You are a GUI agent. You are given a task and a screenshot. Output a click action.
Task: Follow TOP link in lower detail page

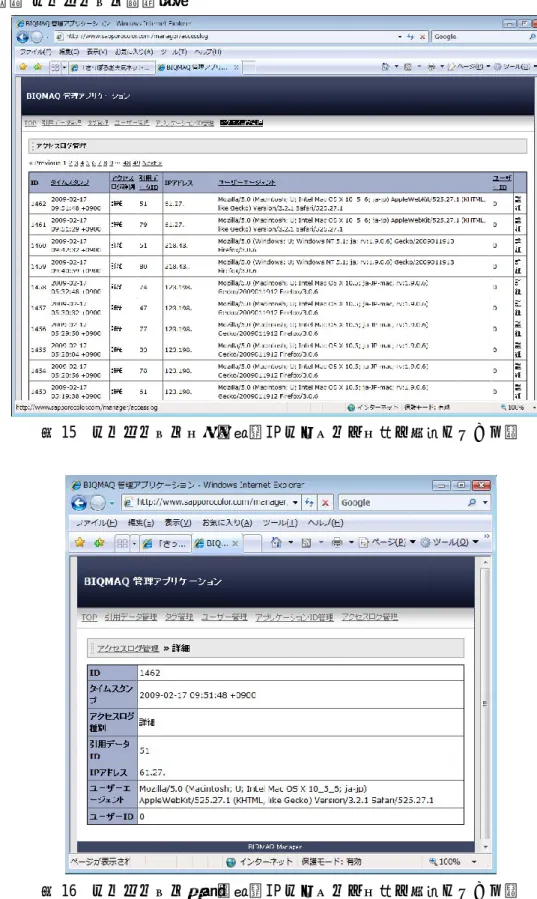click(x=89, y=617)
